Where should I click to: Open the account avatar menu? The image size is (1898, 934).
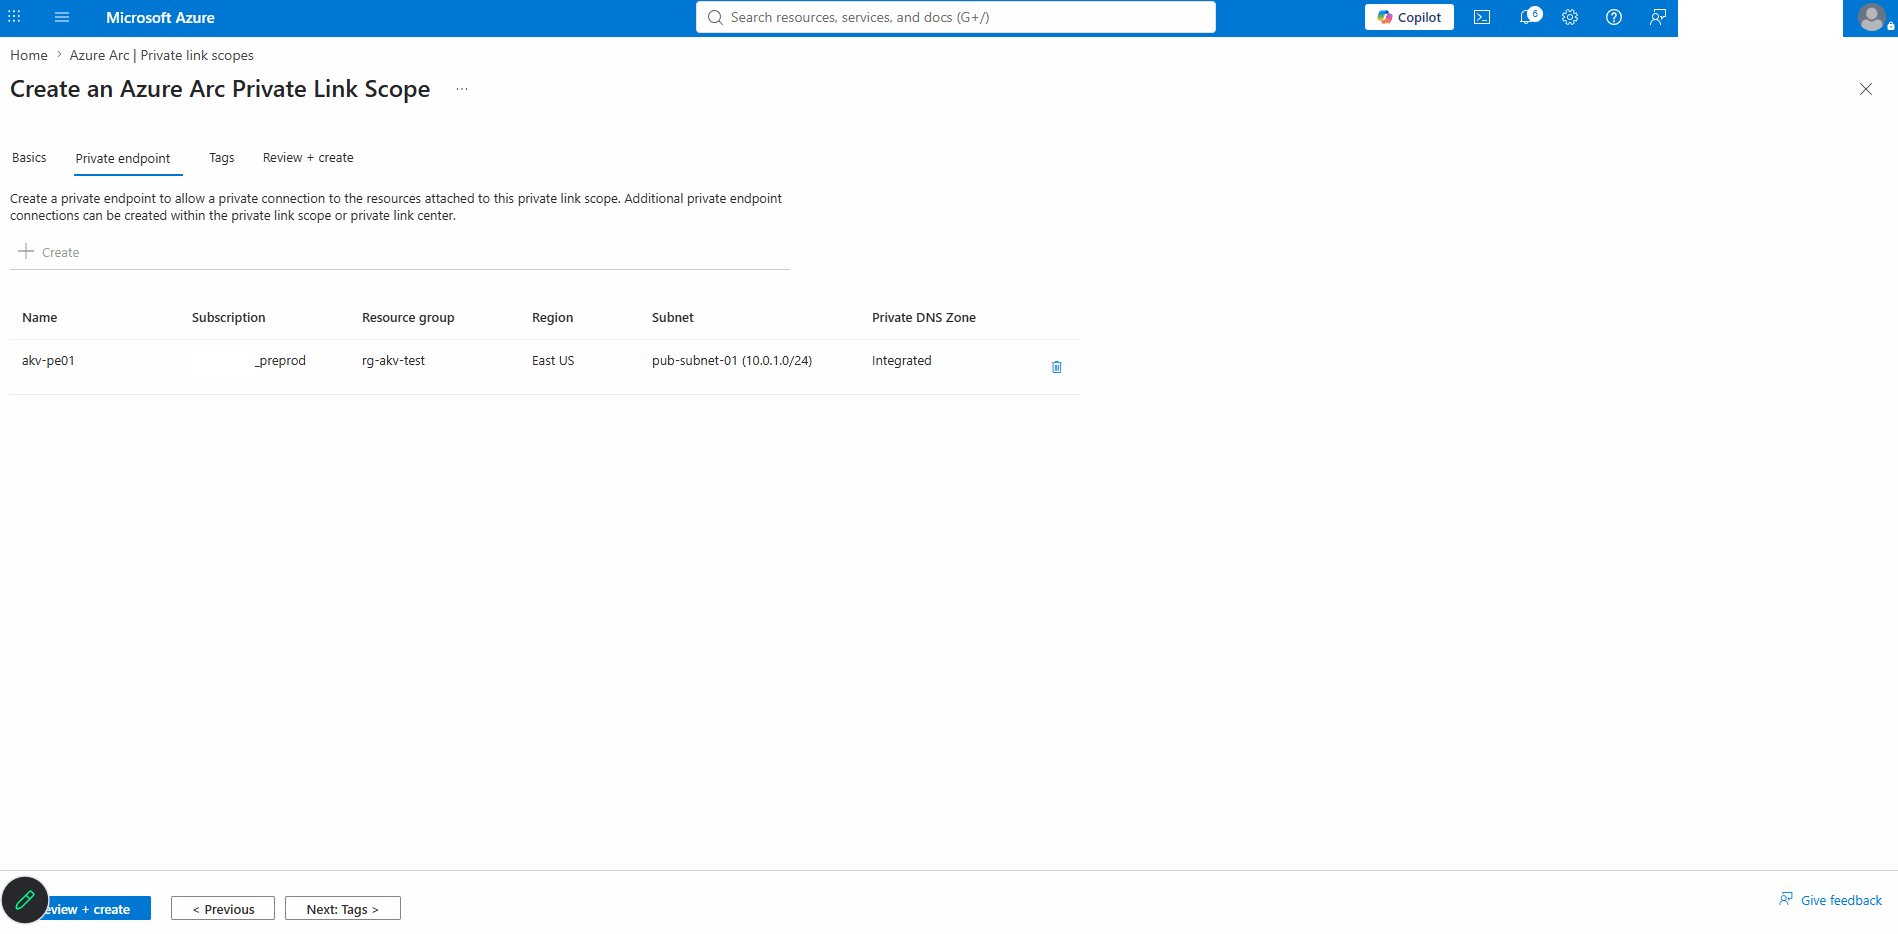click(x=1871, y=17)
